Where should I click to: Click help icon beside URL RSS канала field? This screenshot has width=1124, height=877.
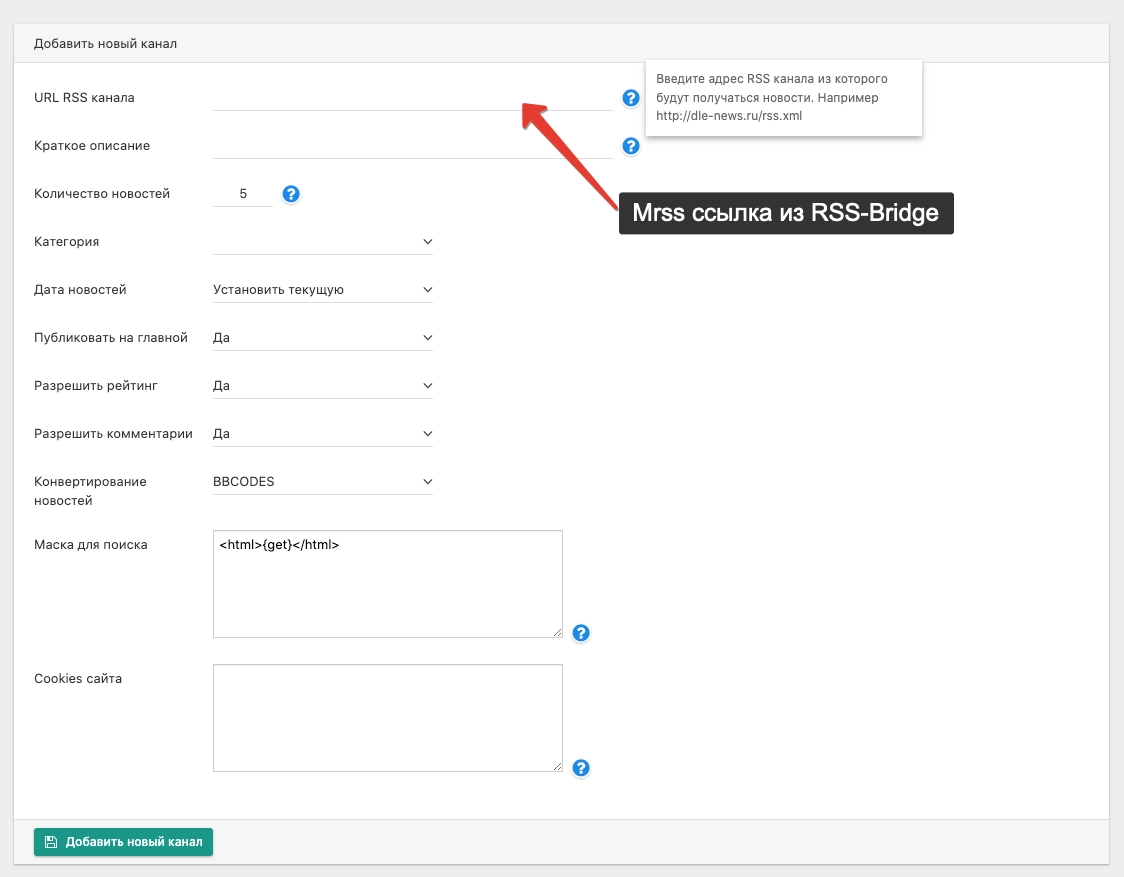[631, 98]
